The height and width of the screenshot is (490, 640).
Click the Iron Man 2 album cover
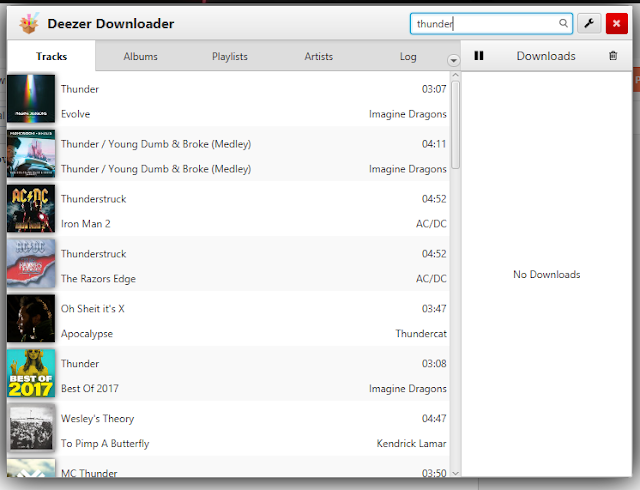(x=31, y=208)
